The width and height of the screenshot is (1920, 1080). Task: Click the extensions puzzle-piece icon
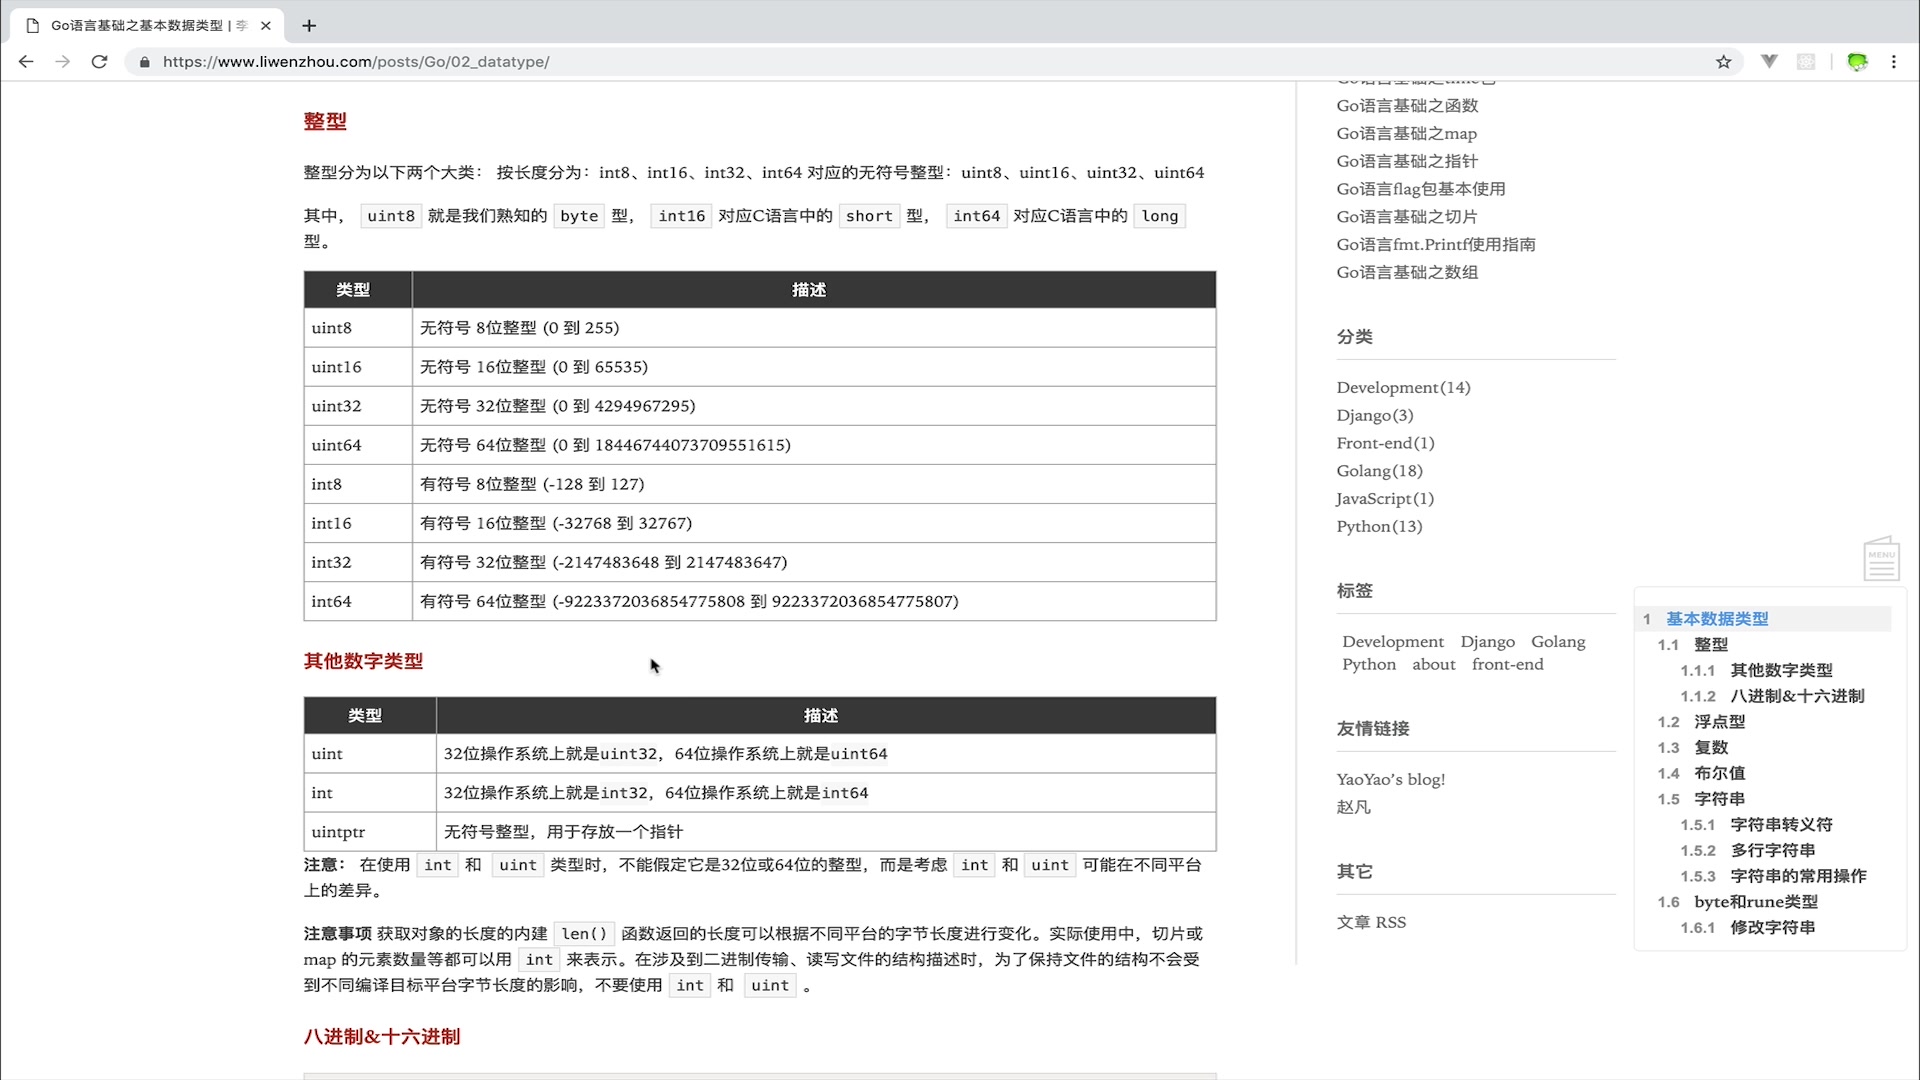[1805, 61]
